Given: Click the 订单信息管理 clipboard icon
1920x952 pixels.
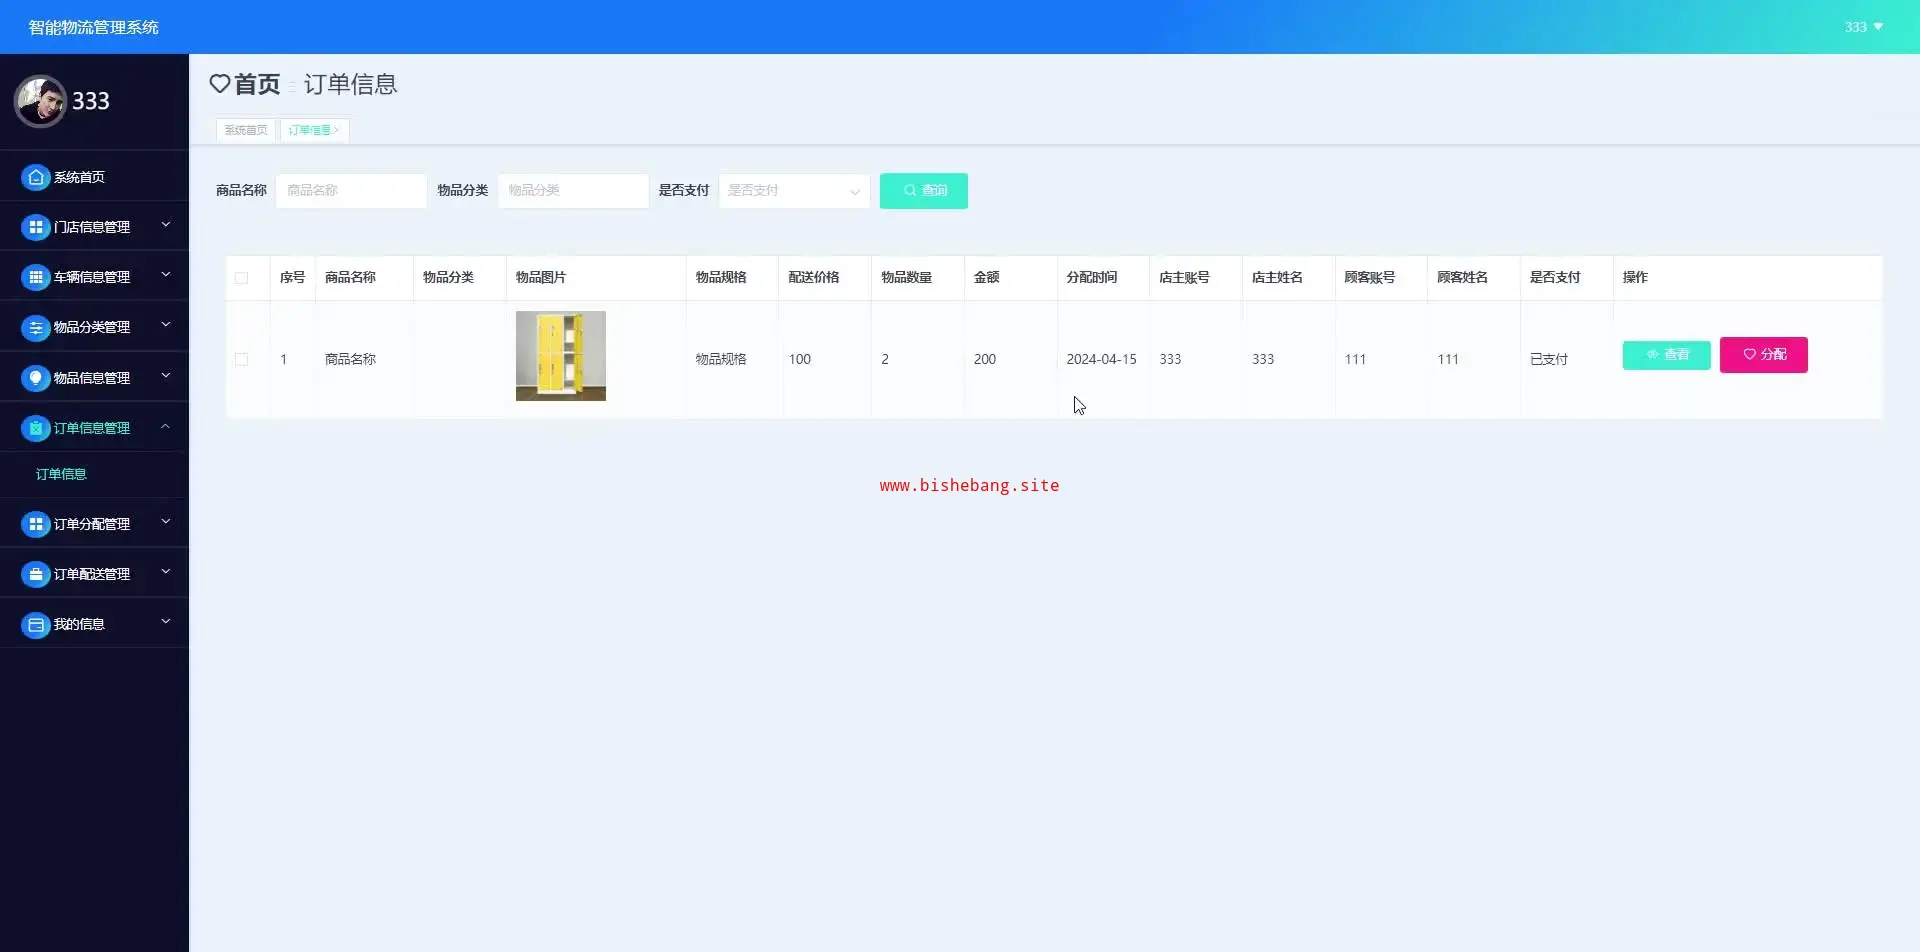Looking at the screenshot, I should coord(36,428).
